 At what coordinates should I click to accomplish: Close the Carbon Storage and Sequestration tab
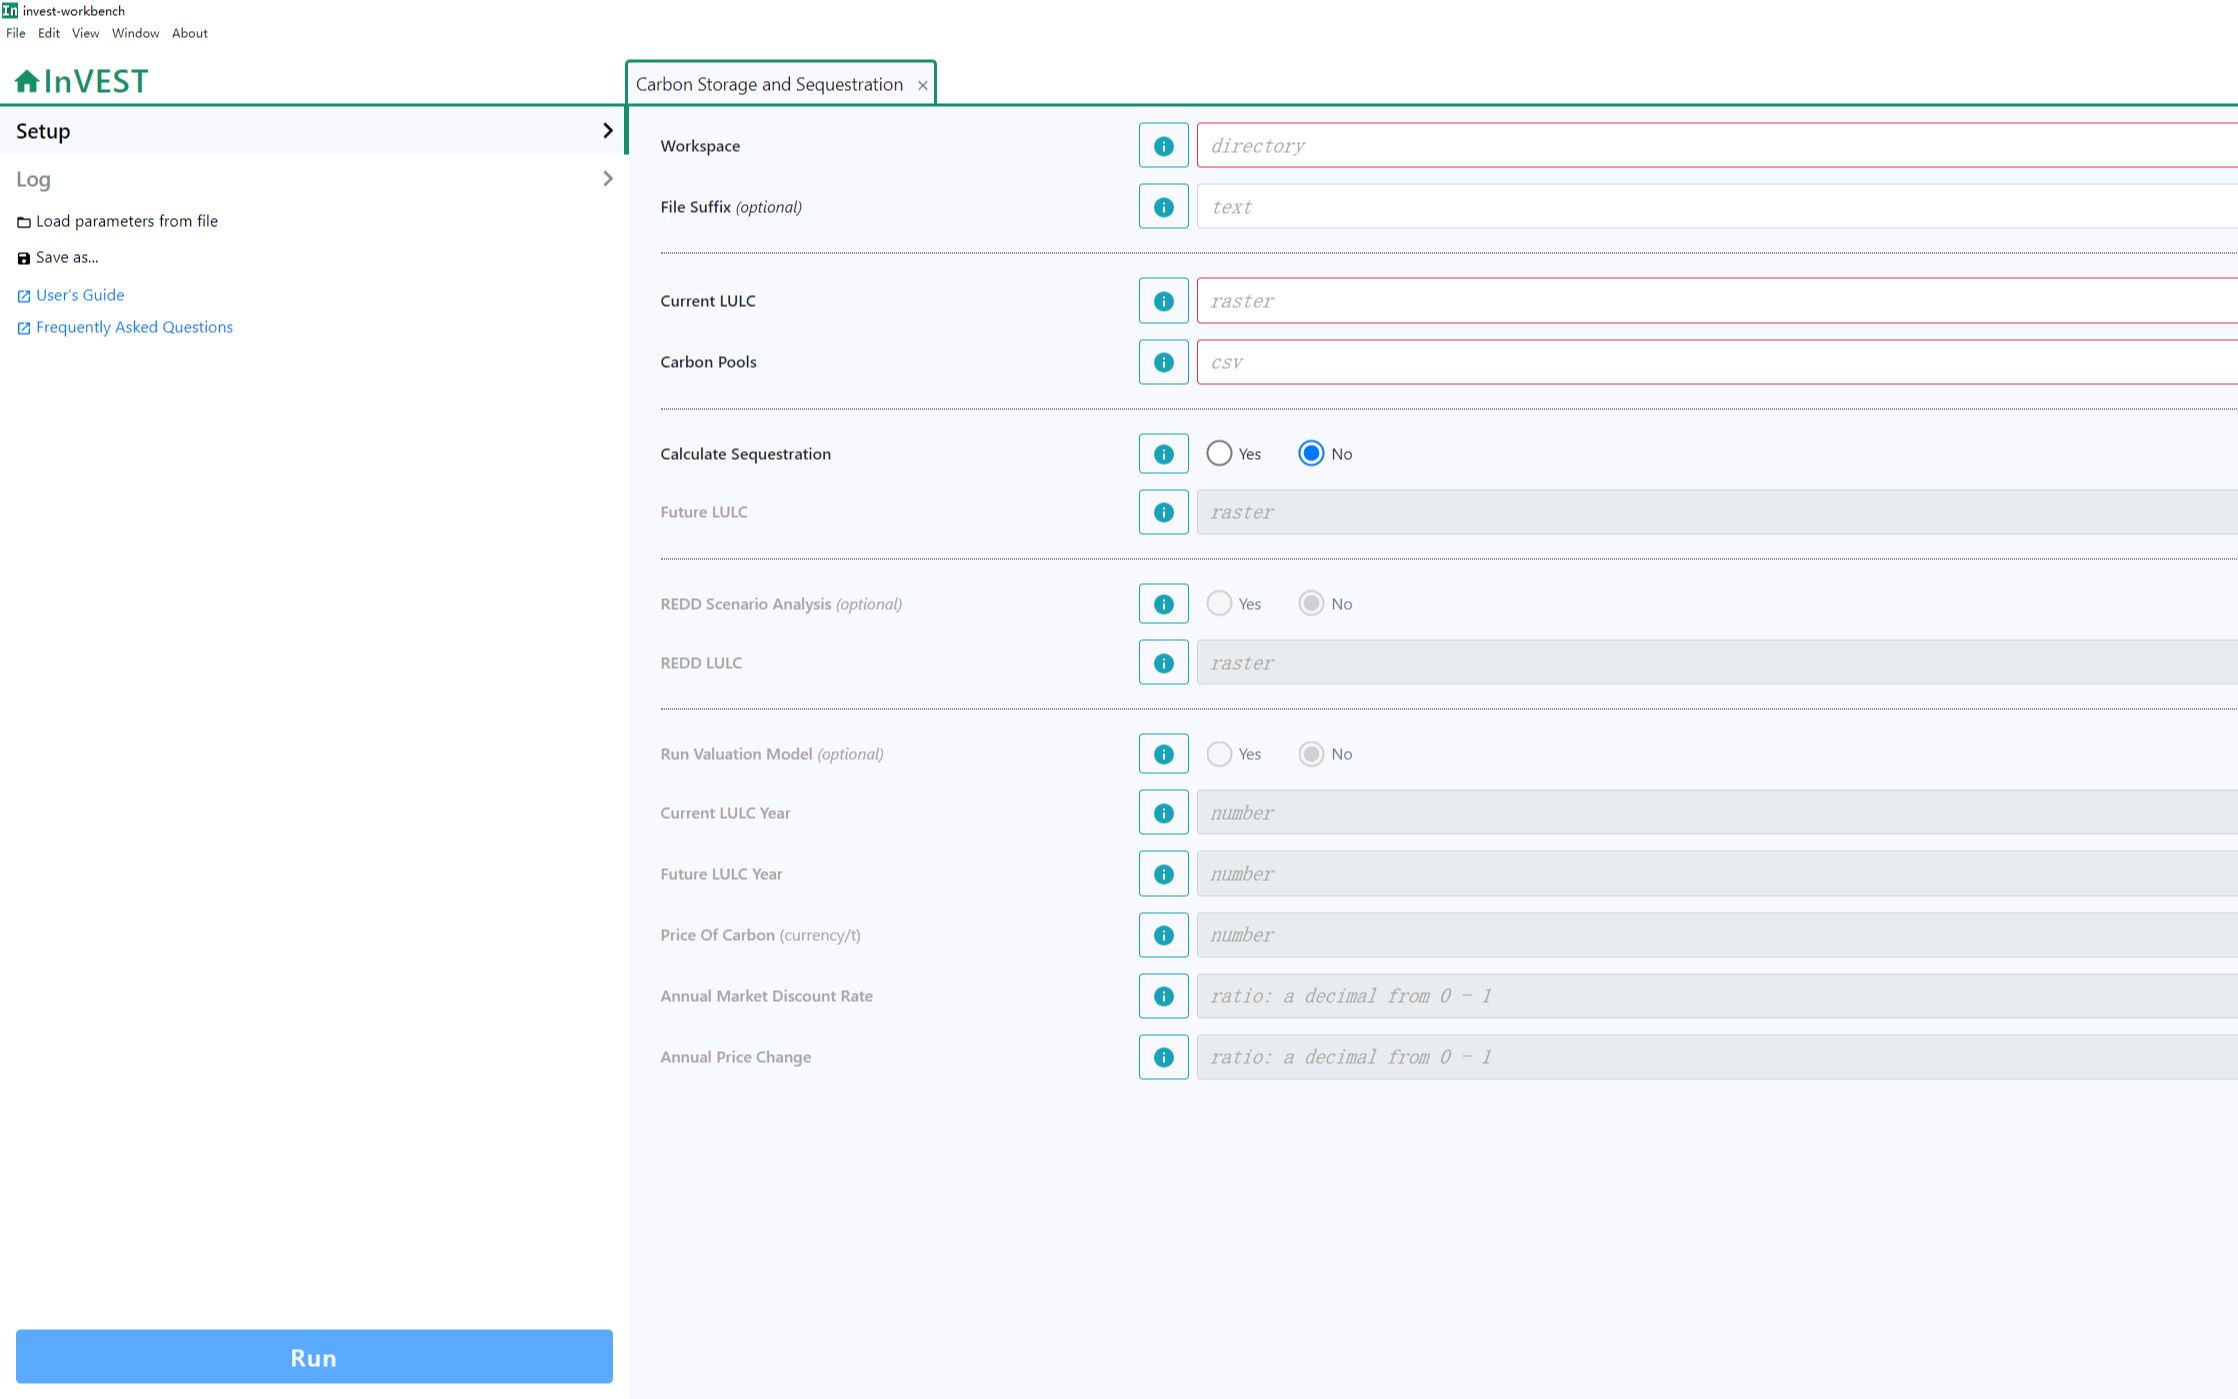922,85
